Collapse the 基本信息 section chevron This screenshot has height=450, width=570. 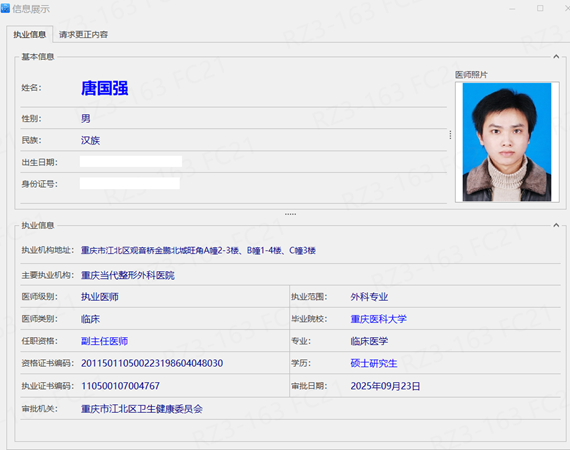click(556, 56)
